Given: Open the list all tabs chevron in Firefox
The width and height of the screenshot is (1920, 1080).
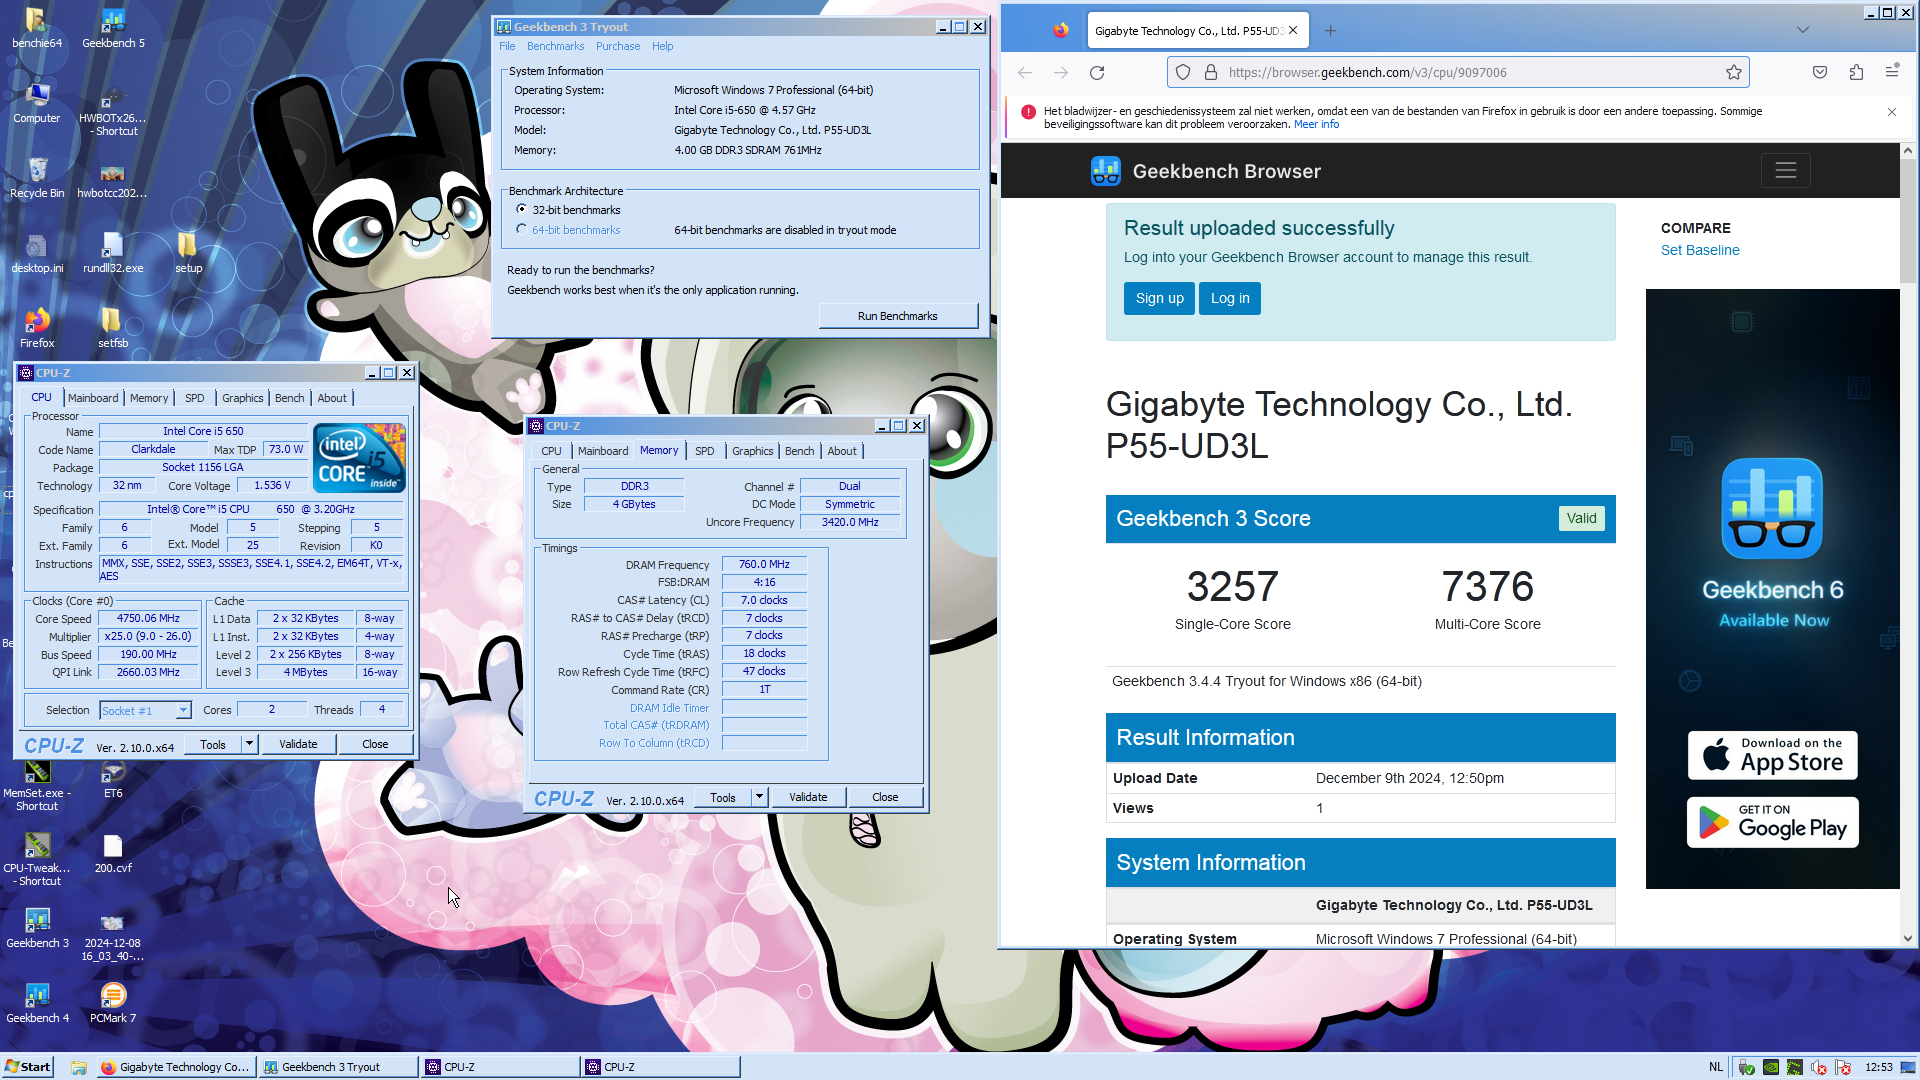Looking at the screenshot, I should tap(1802, 30).
